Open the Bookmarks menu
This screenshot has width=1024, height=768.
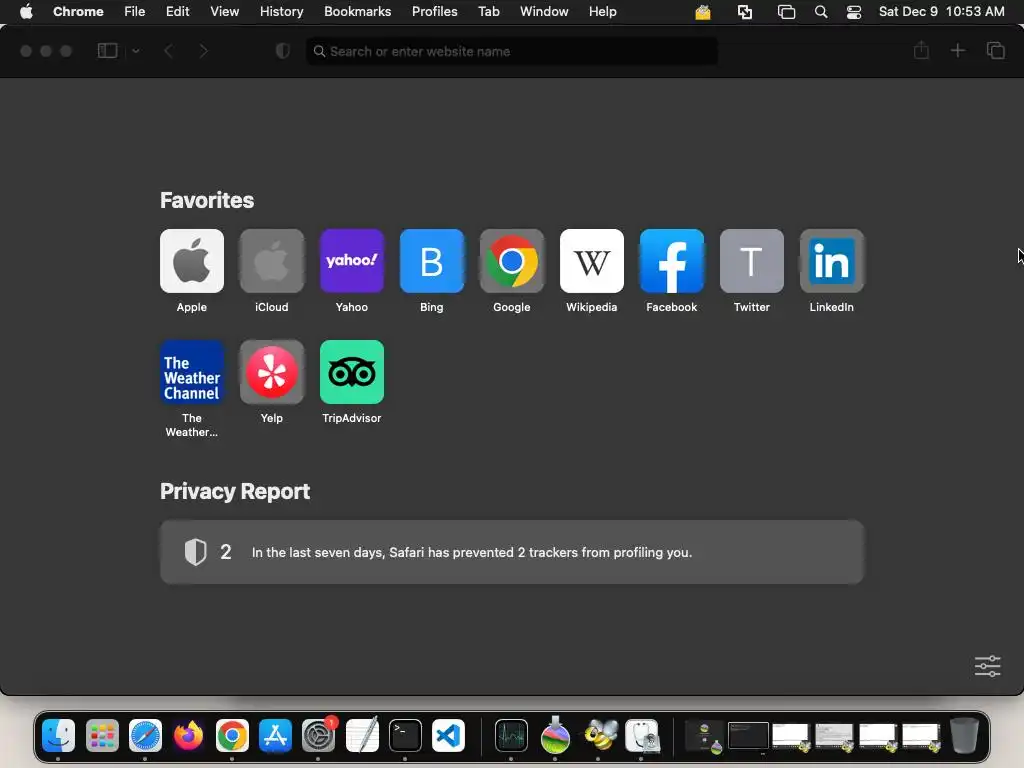tap(358, 12)
